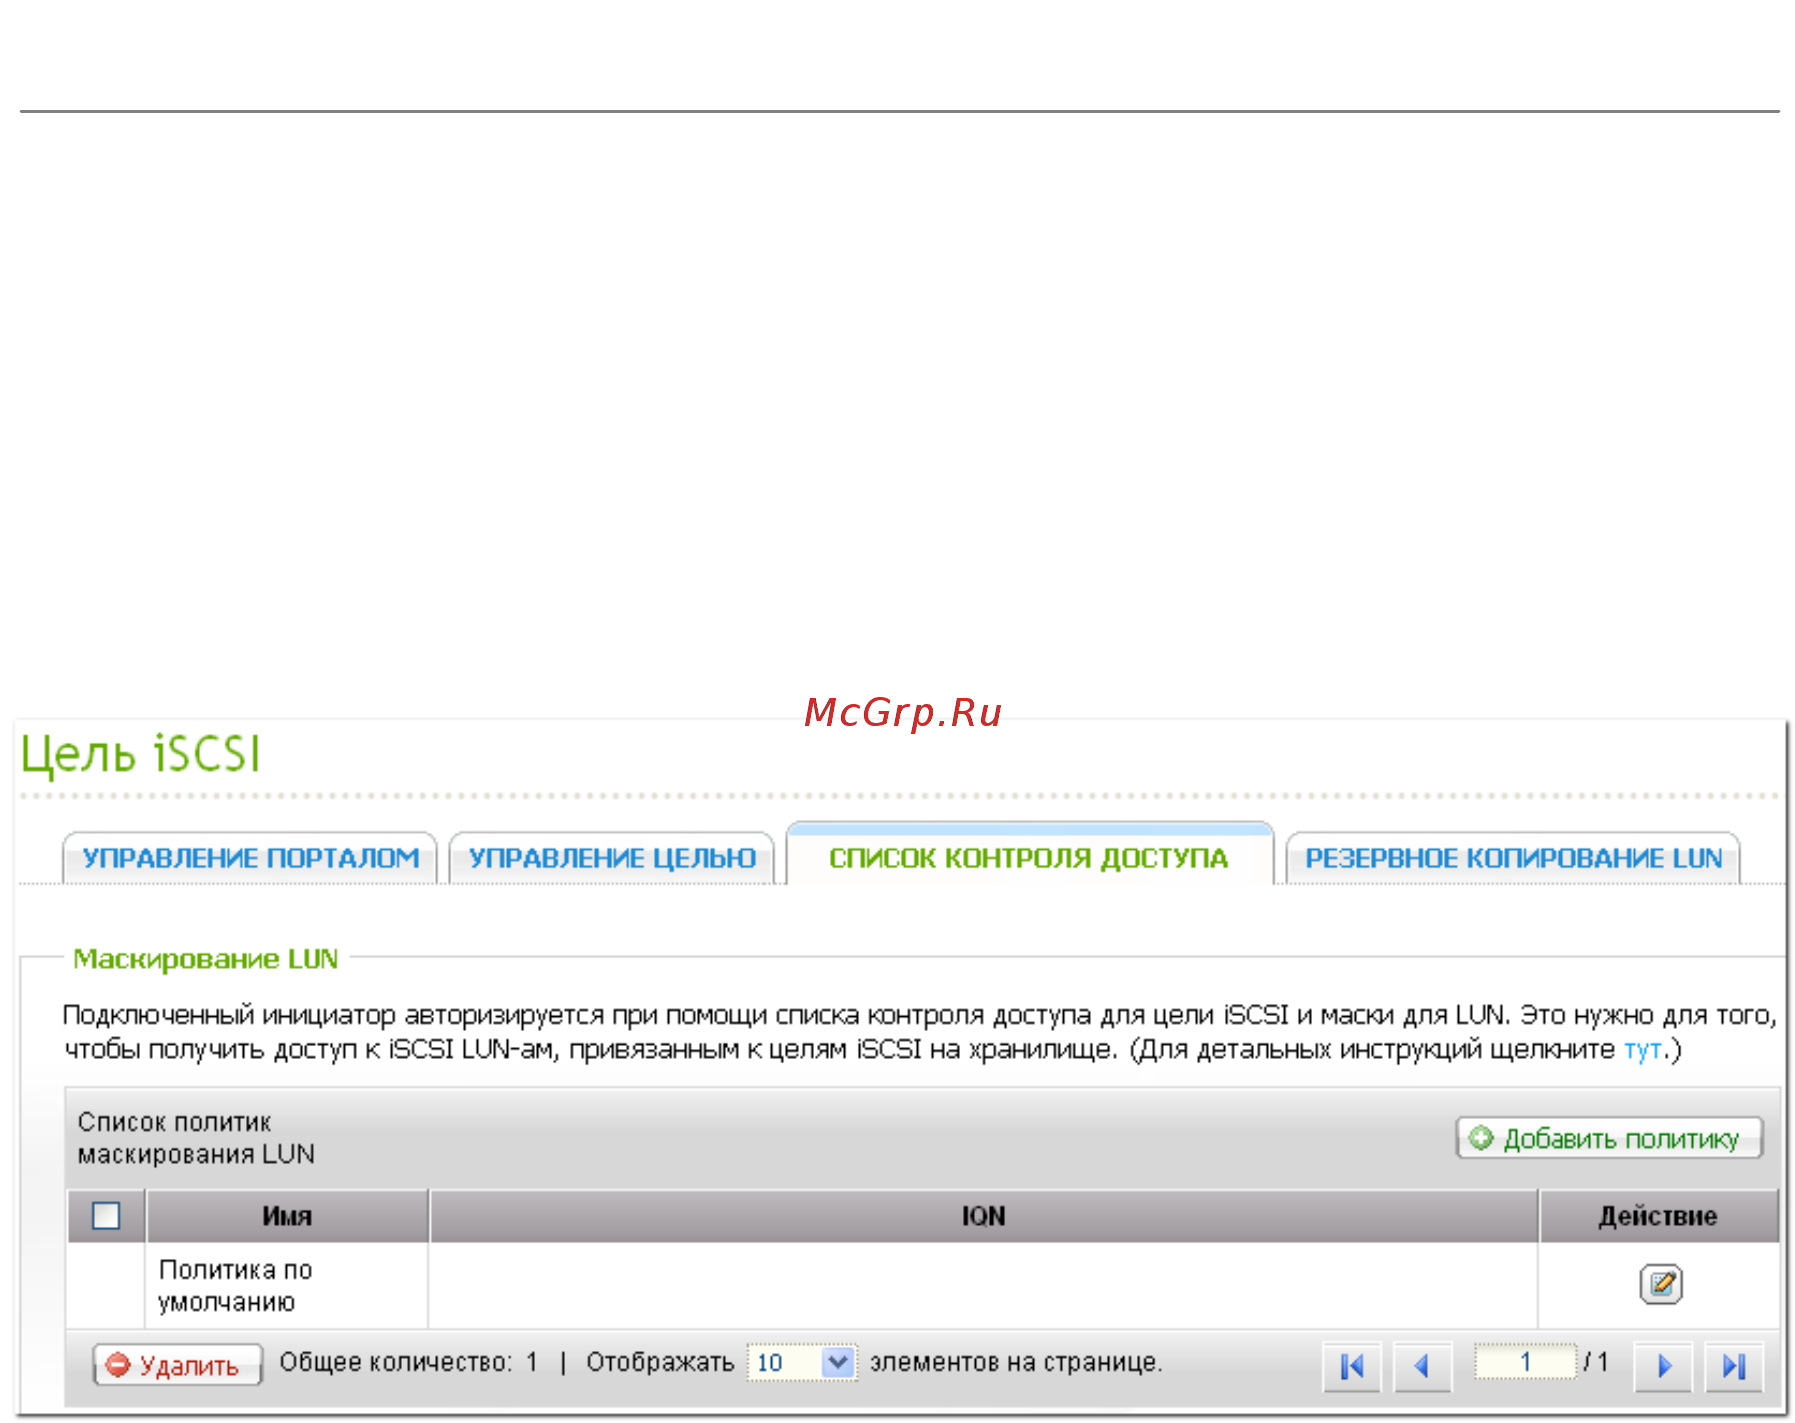Click the 'Общее количество: 1' text

click(x=408, y=1362)
